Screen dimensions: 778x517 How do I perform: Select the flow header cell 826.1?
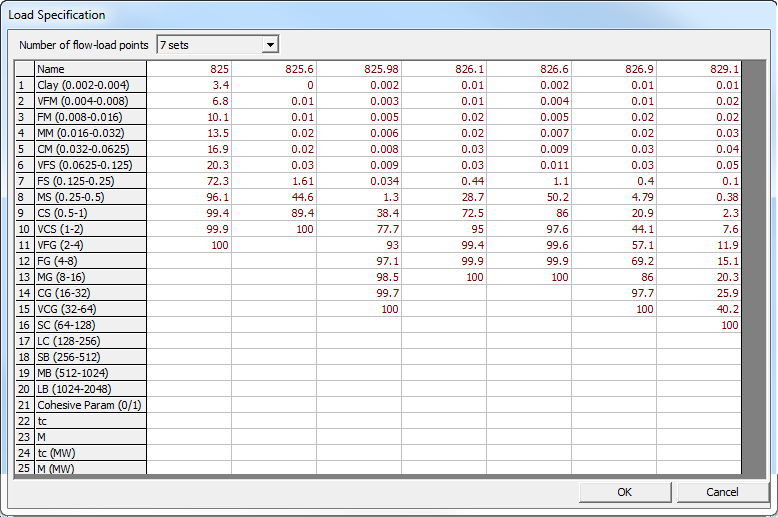point(444,69)
